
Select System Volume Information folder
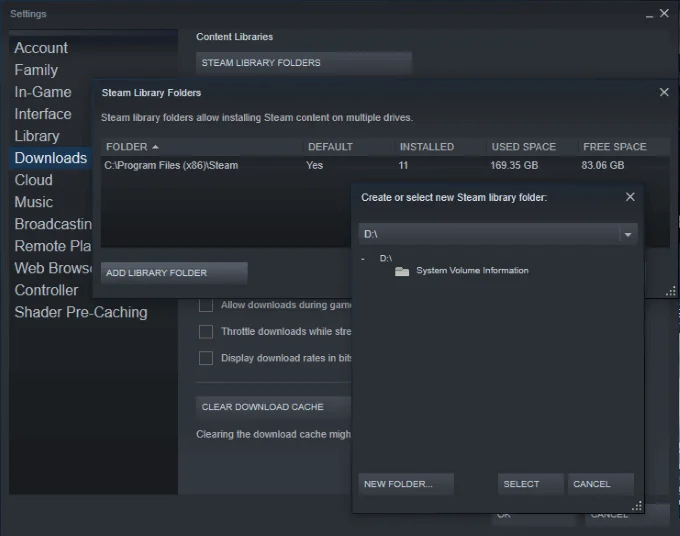coord(472,271)
